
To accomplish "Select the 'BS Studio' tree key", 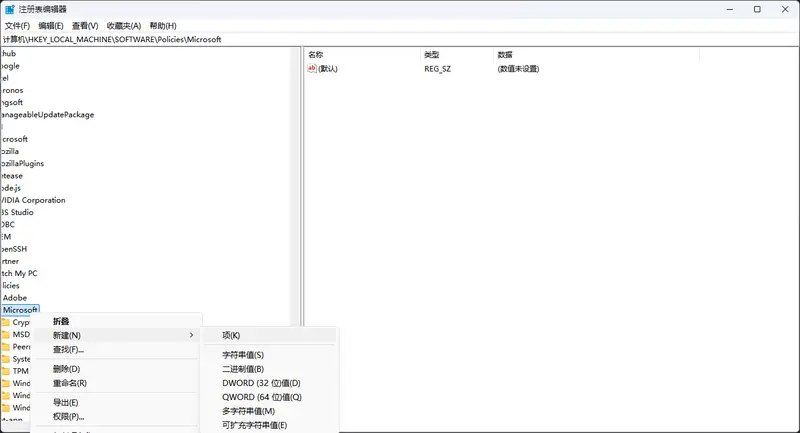I will coord(17,212).
